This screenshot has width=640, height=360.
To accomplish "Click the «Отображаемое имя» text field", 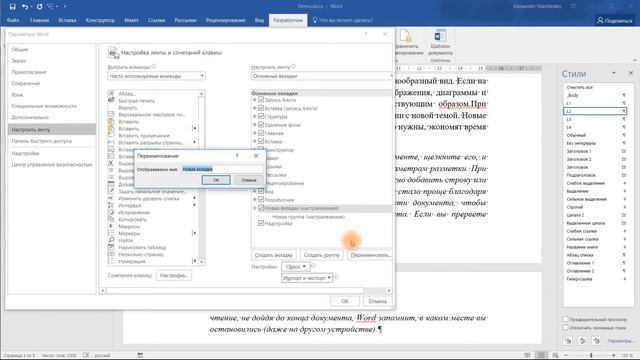I will point(222,169).
